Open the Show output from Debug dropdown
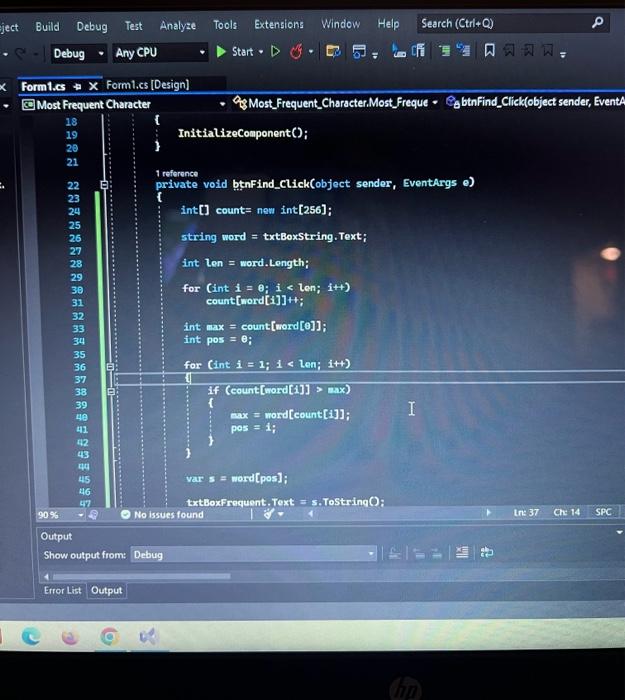 254,555
